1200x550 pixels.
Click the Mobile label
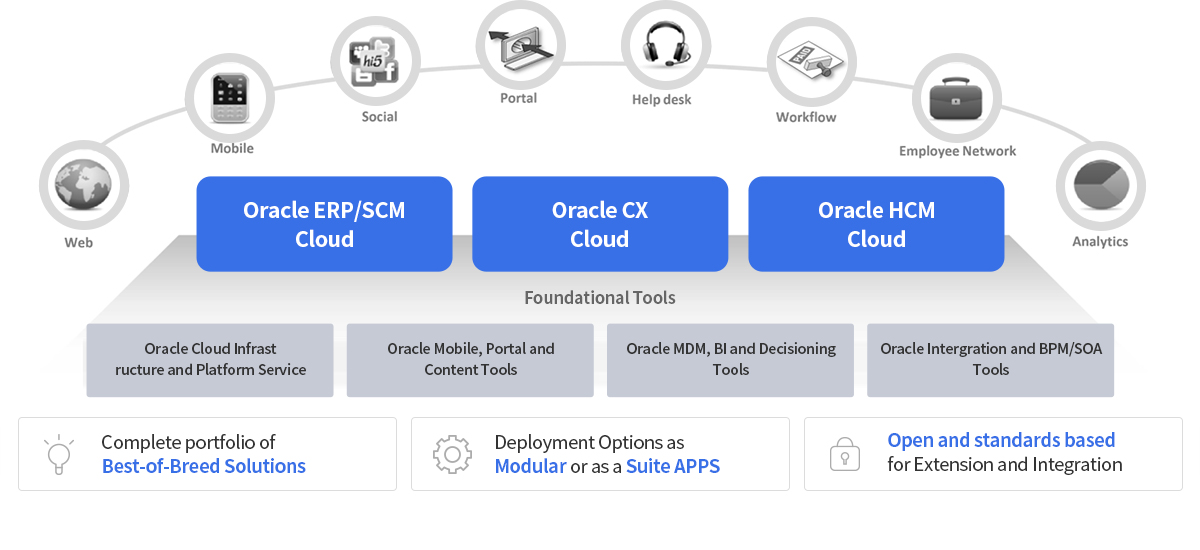232,148
